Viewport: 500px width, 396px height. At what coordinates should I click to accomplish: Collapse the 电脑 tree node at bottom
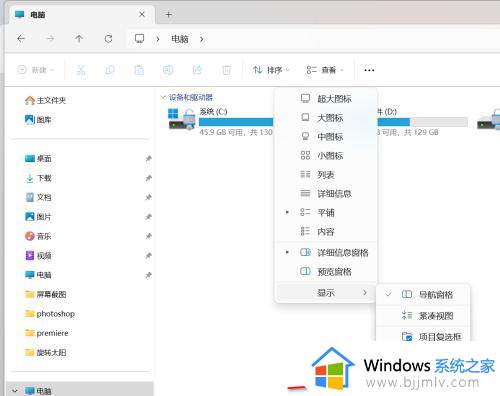pyautogui.click(x=15, y=390)
